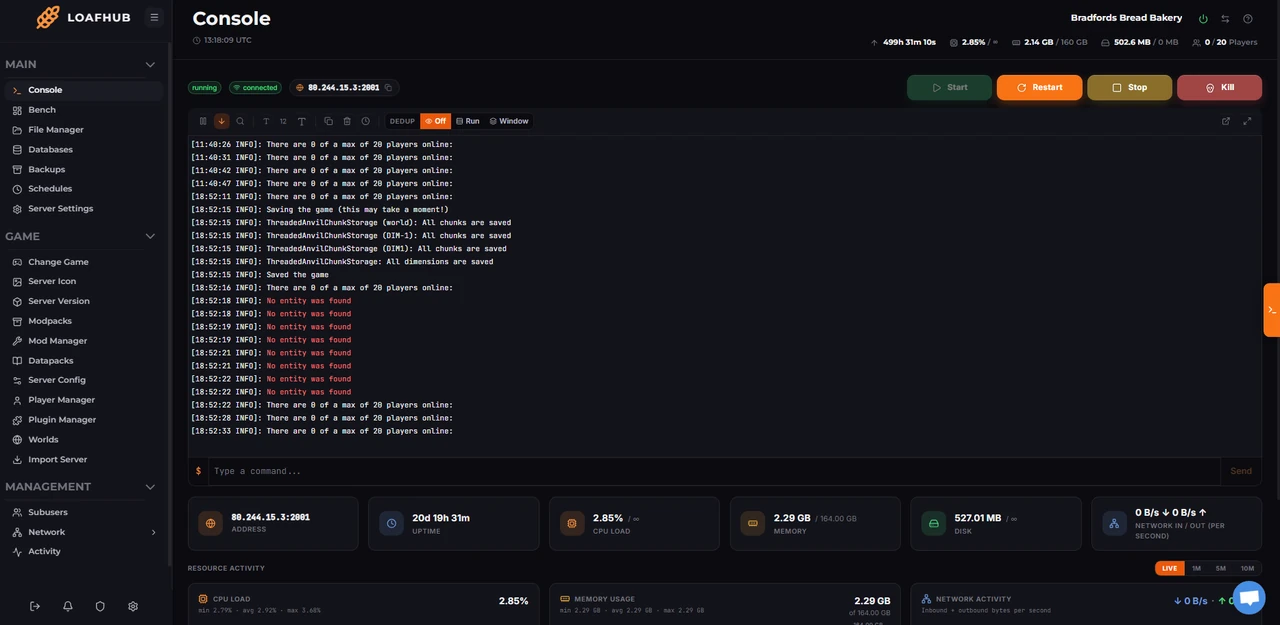Click the running status badge
Viewport: 1280px width, 625px height.
205,88
